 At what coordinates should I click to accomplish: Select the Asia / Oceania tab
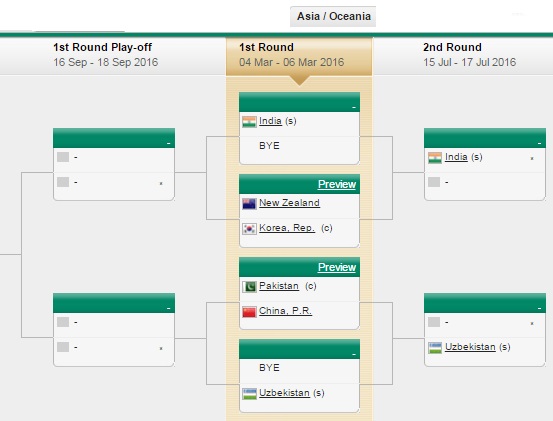pyautogui.click(x=333, y=16)
